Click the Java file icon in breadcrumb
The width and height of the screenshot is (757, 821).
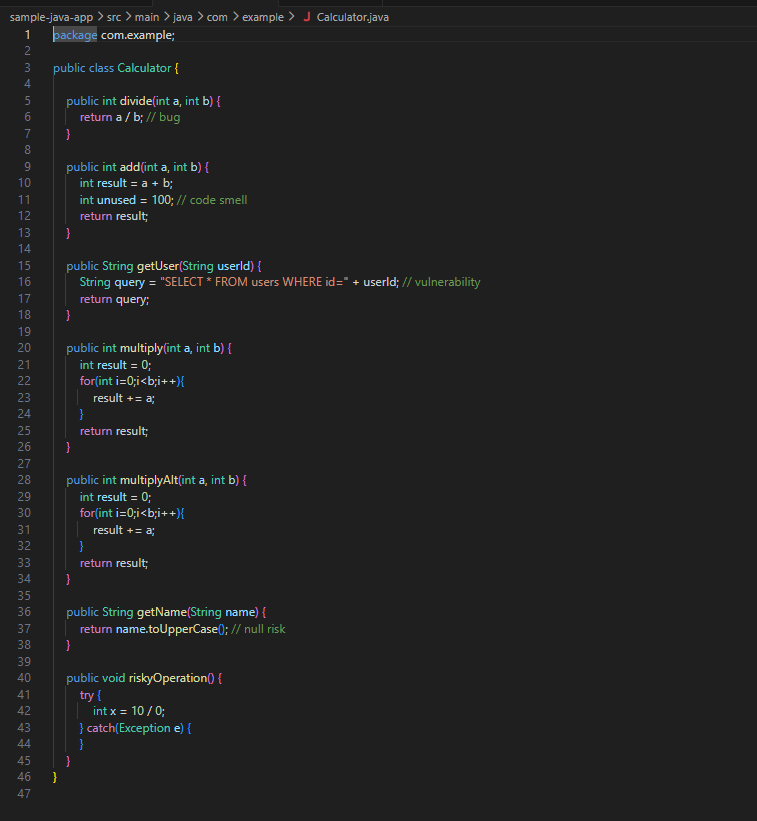307,17
